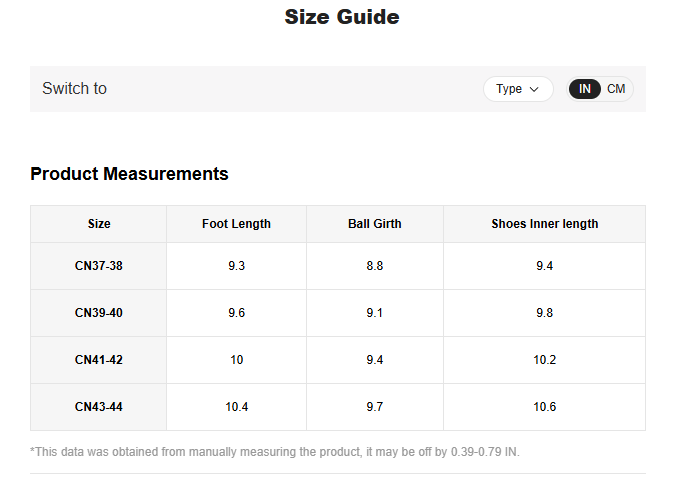The image size is (678, 479).
Task: Open the Type dropdown
Action: coord(517,89)
